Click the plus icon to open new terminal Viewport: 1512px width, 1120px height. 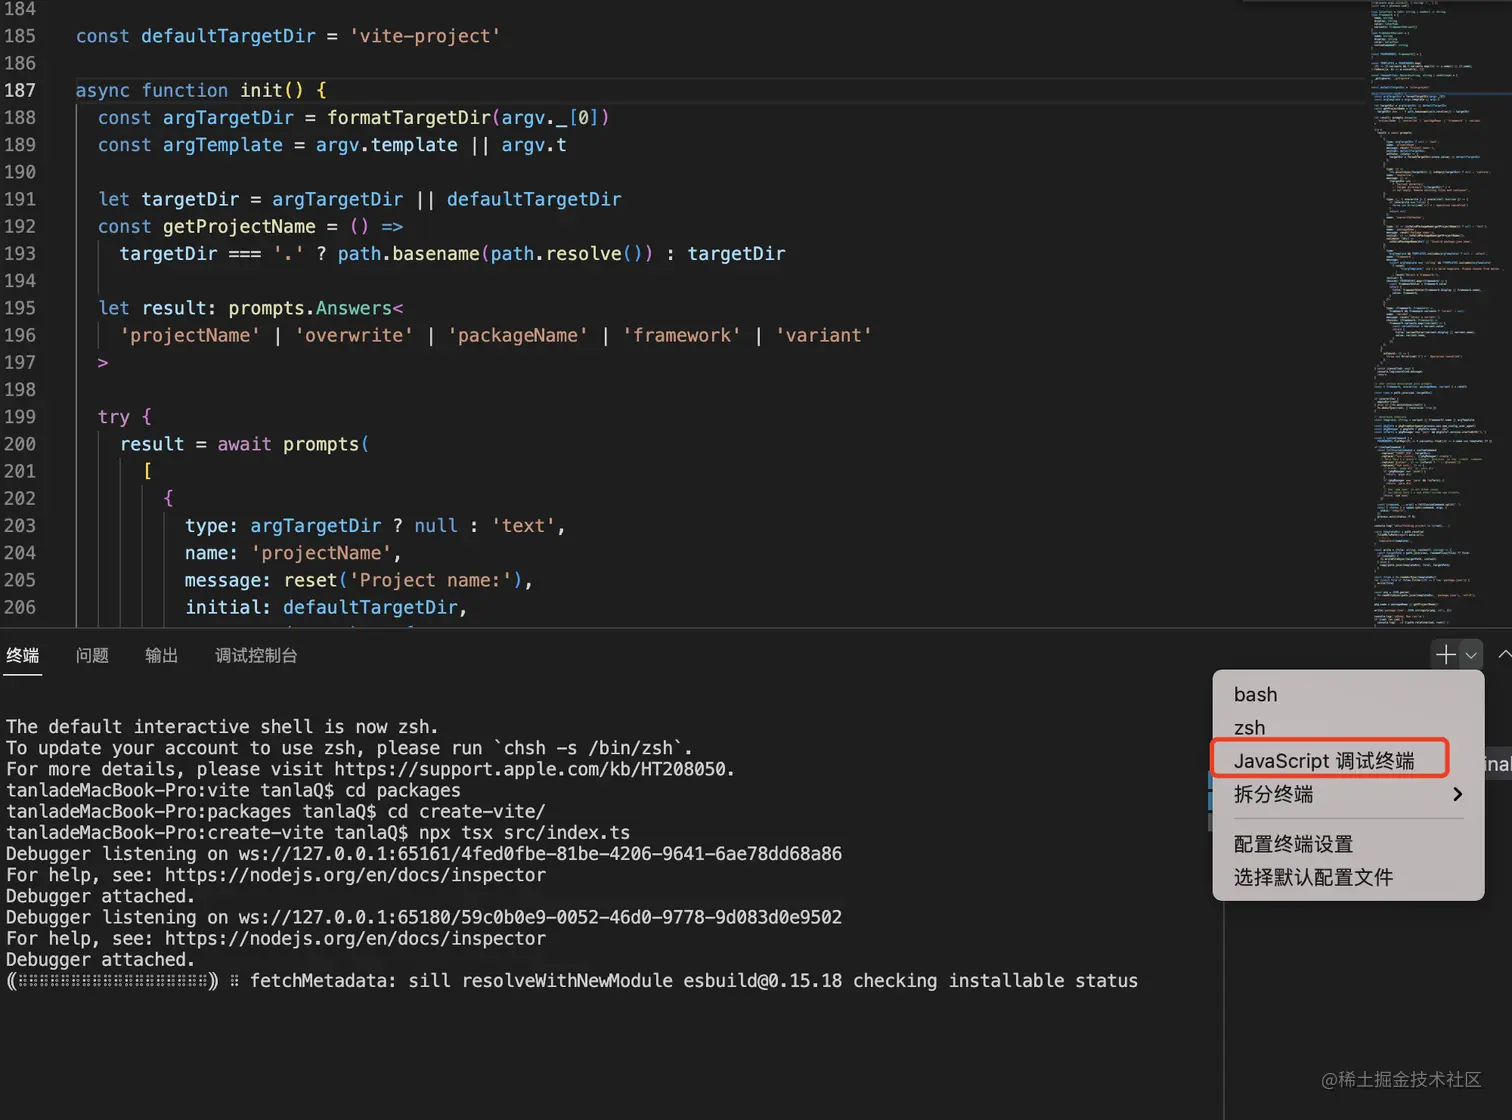(x=1445, y=655)
